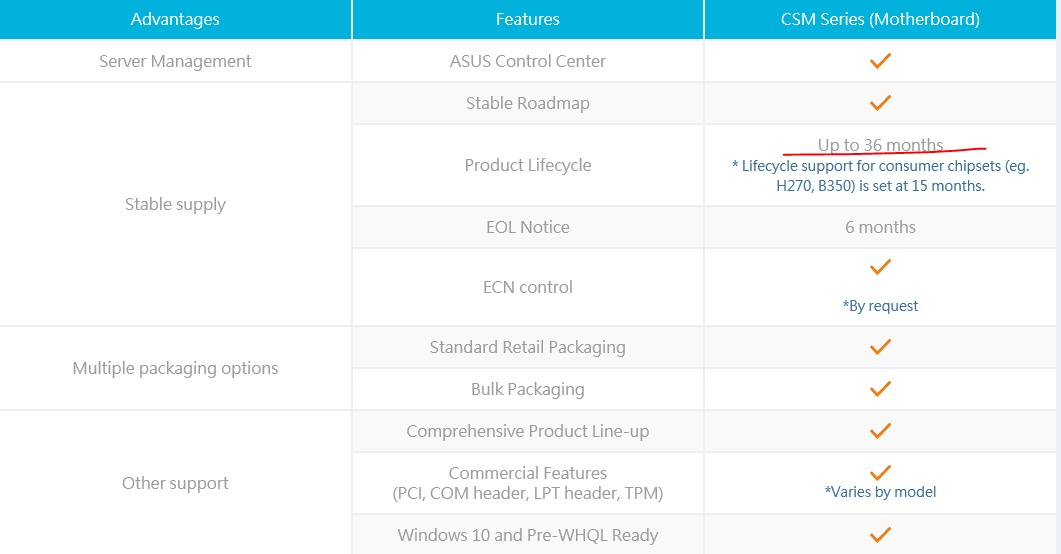Image resolution: width=1061 pixels, height=554 pixels.
Task: Click the Multiple packaging options cell
Action: [x=175, y=368]
